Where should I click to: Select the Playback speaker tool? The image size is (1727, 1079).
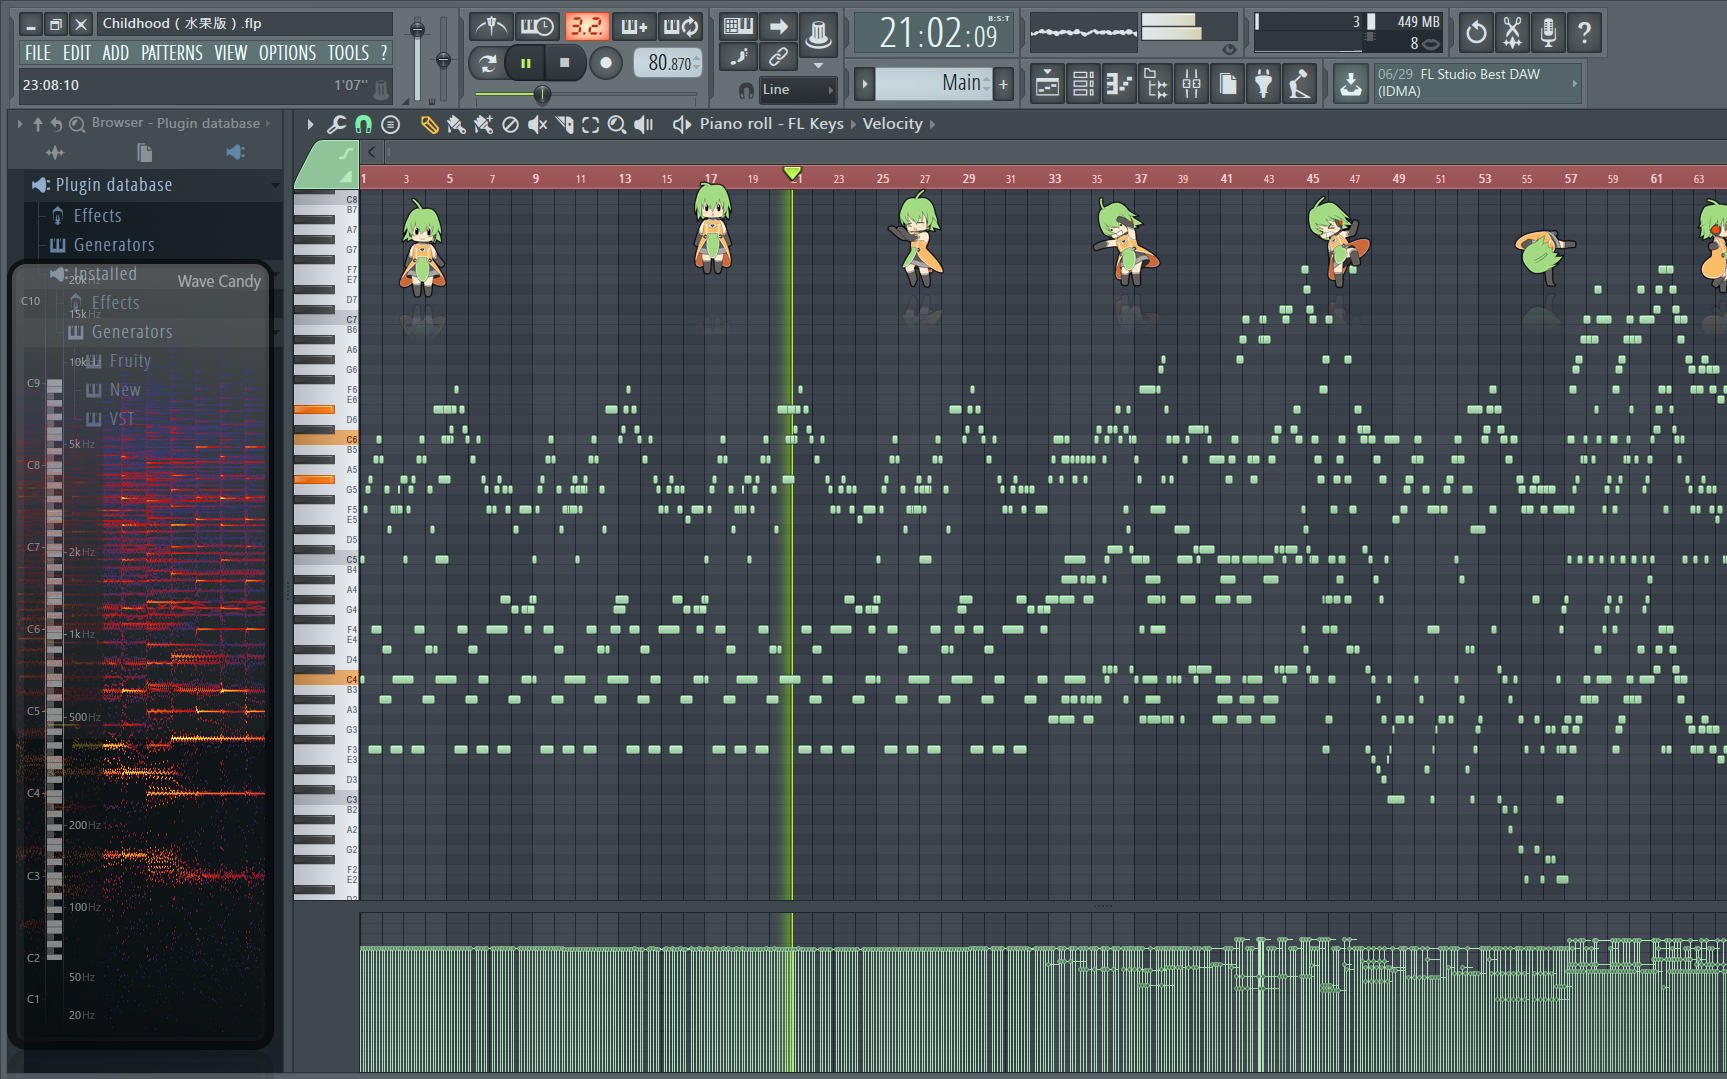tap(644, 124)
